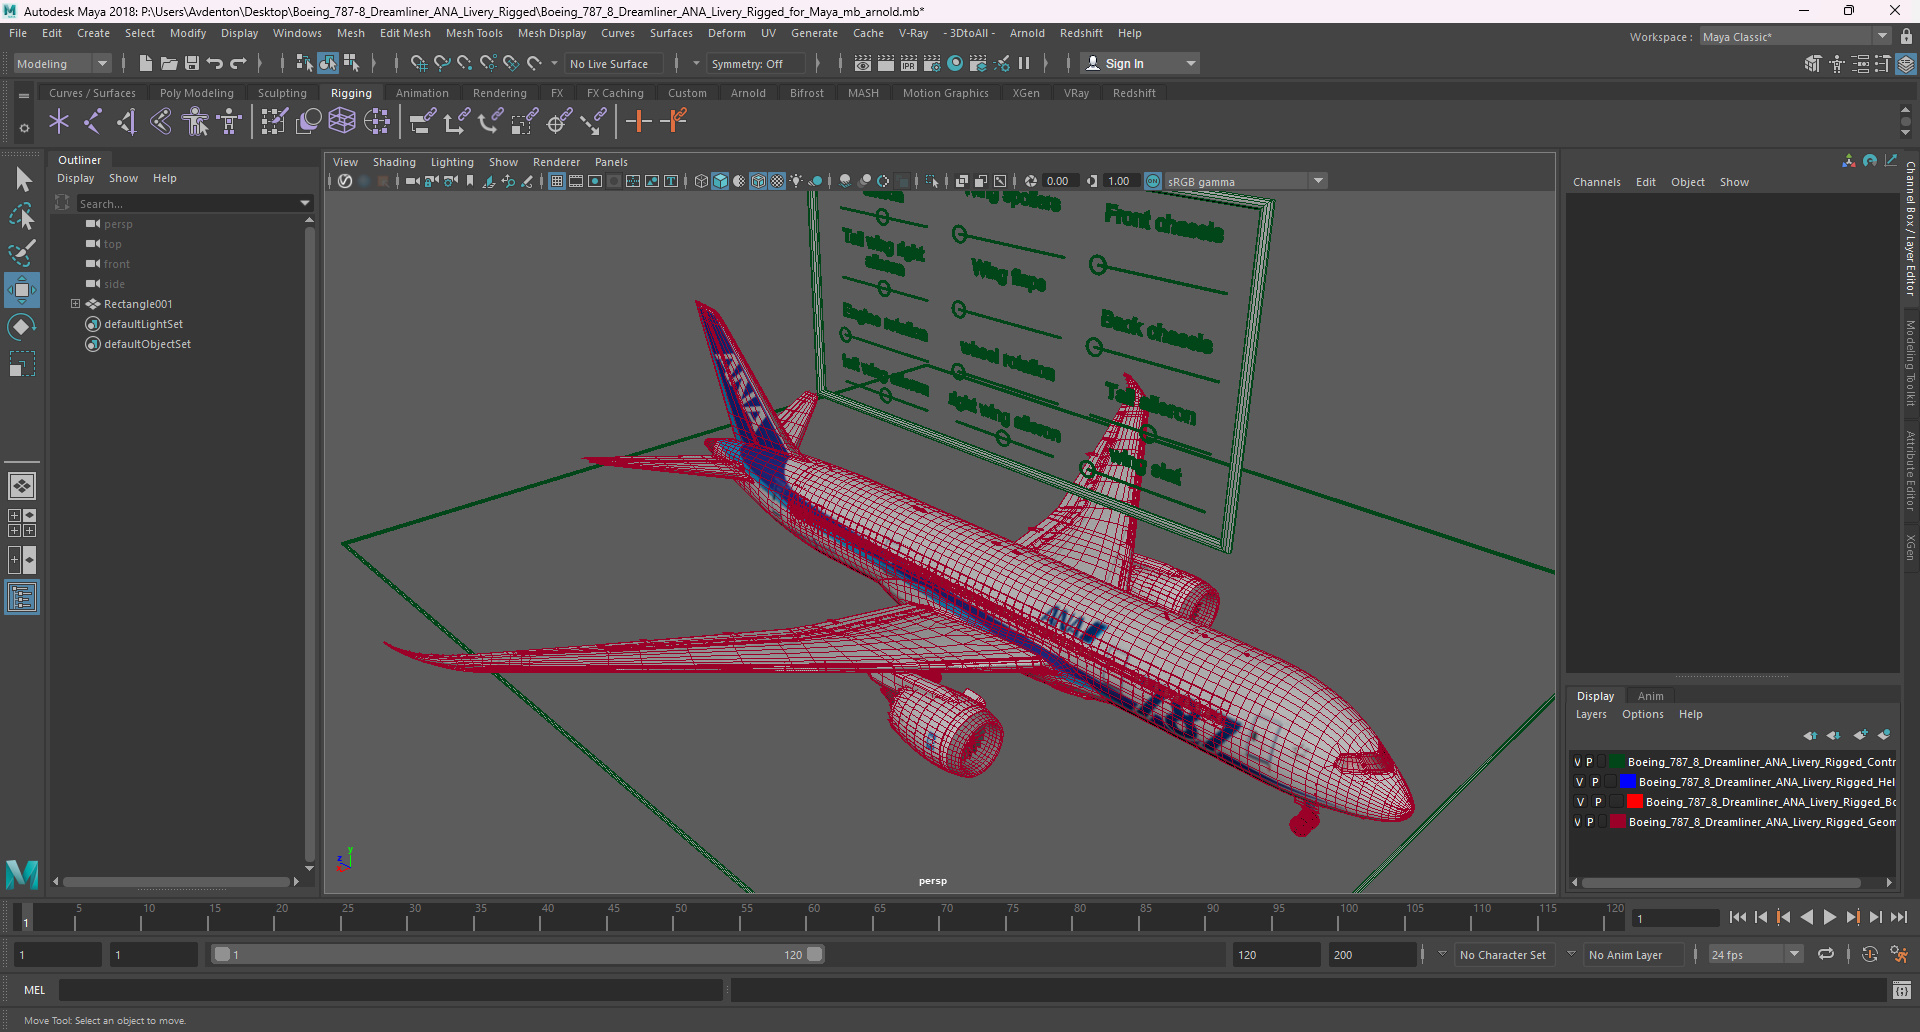
Task: Click the No Live Surface field
Action: click(x=614, y=63)
